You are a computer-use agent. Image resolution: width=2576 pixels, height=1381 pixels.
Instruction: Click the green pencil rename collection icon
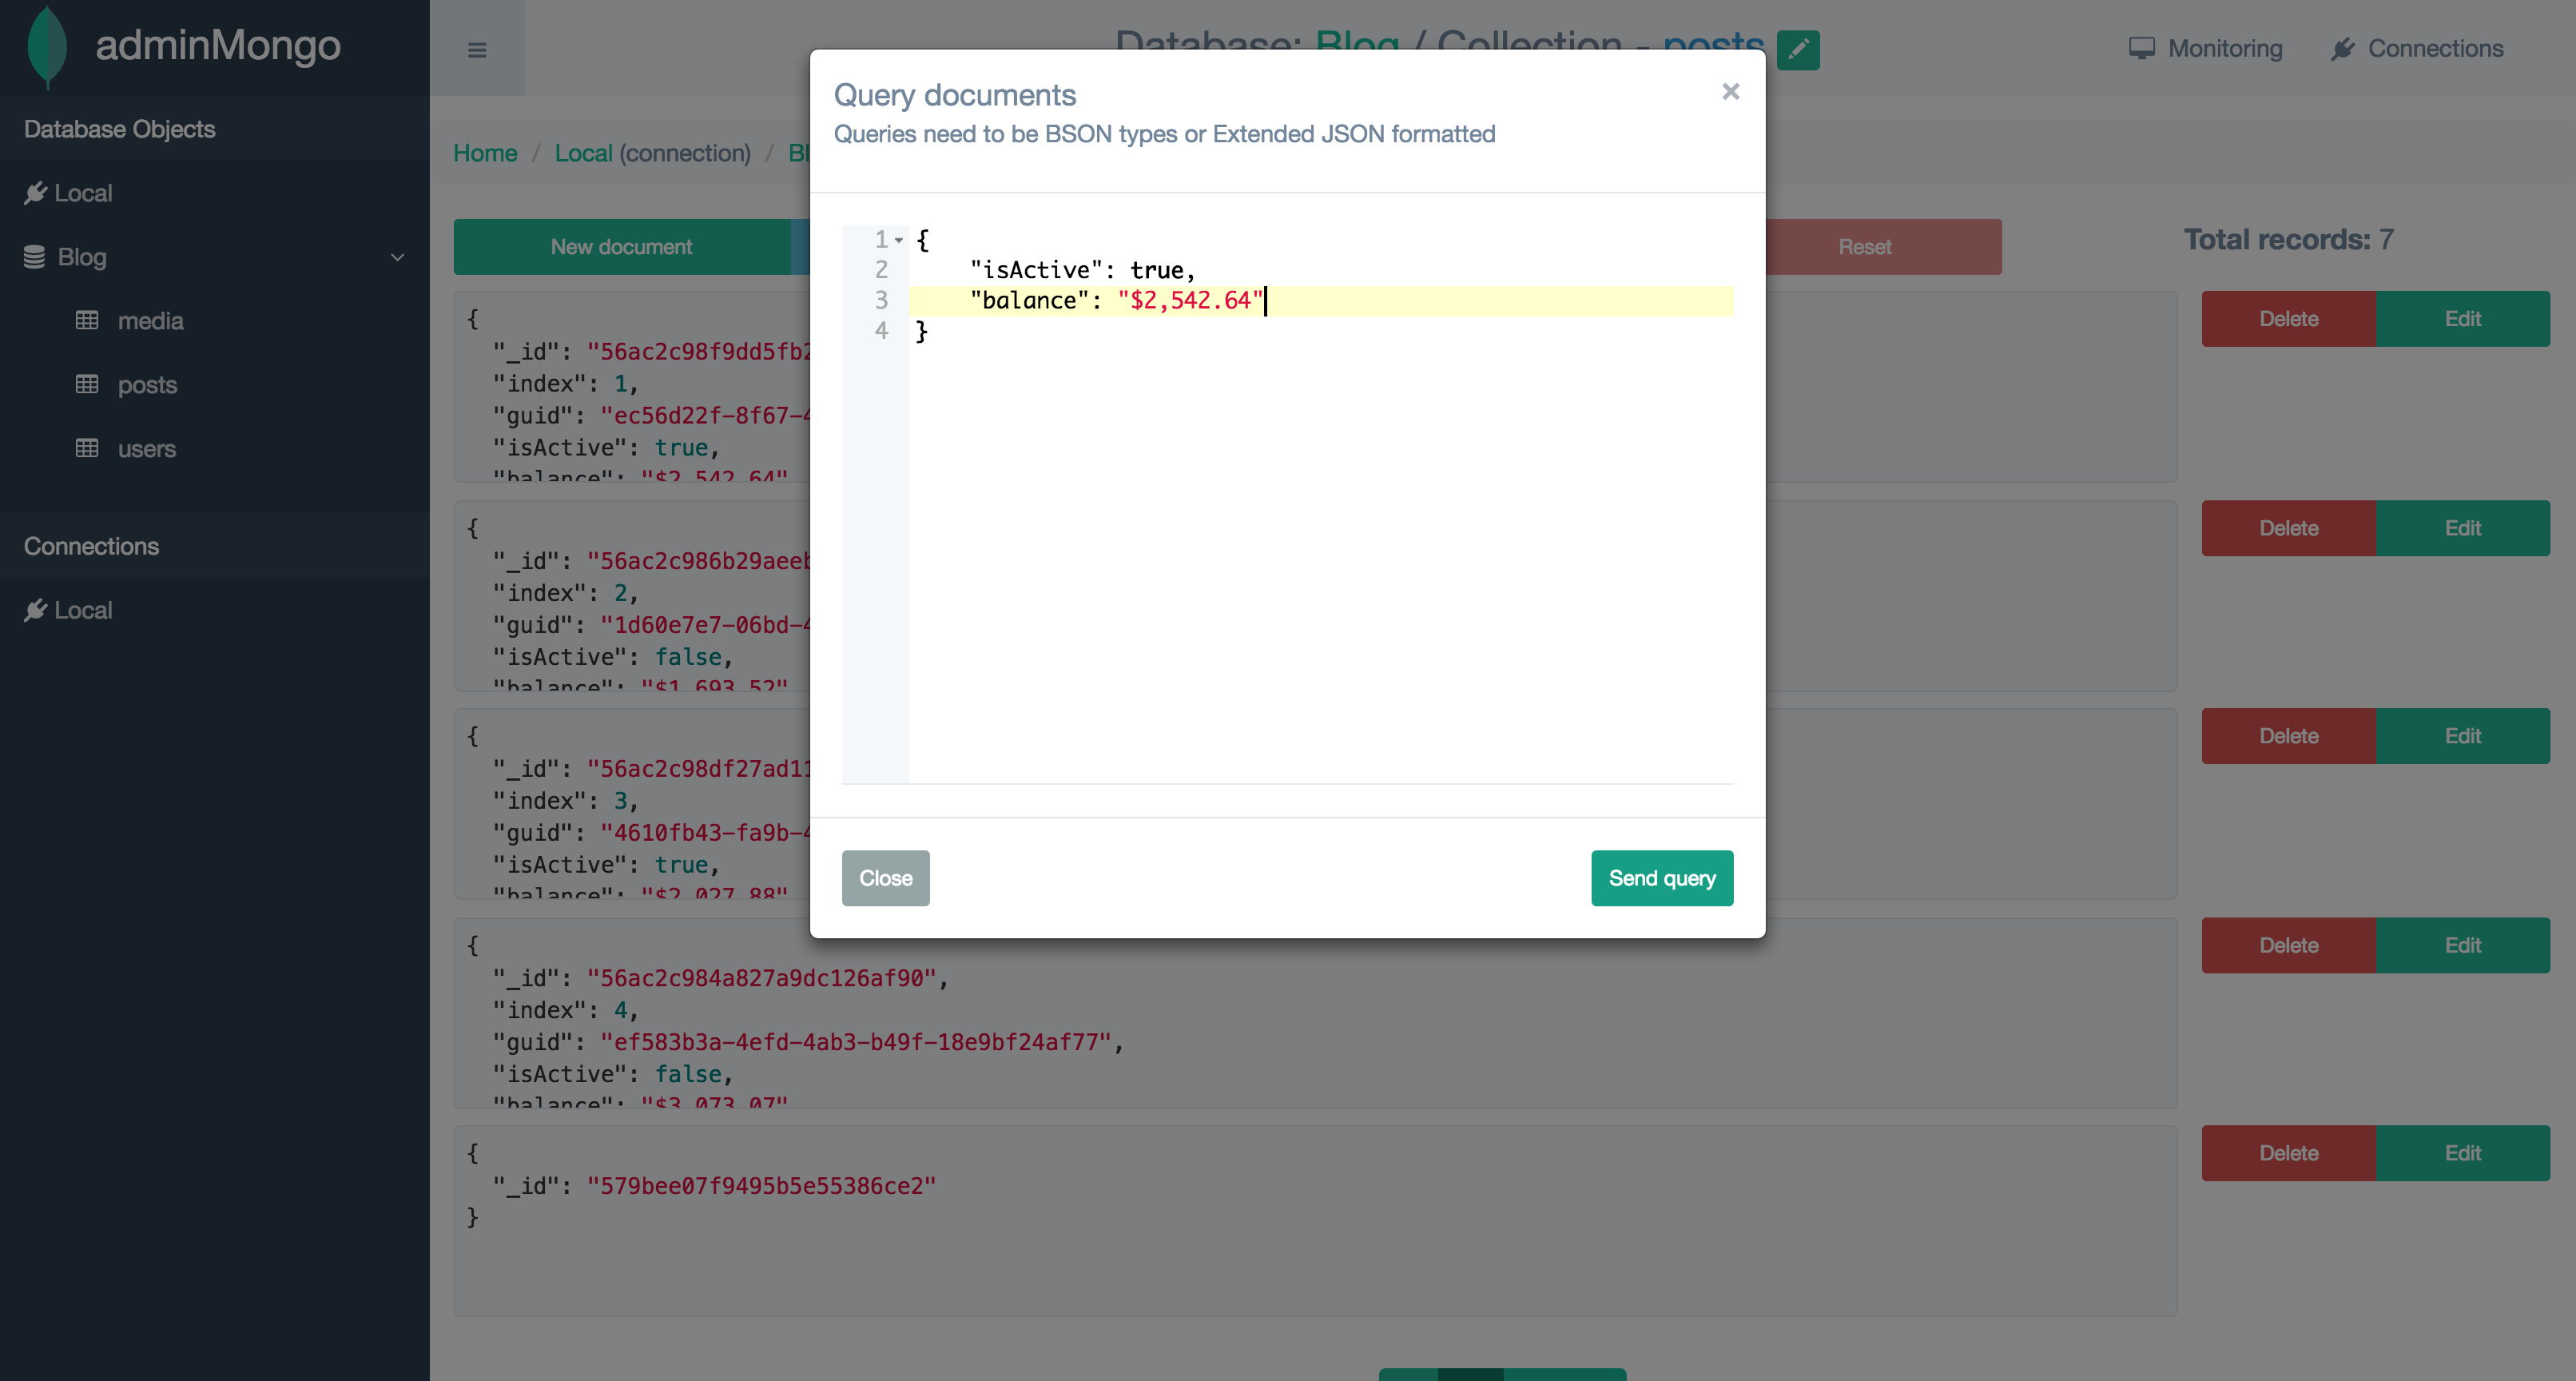tap(1798, 49)
